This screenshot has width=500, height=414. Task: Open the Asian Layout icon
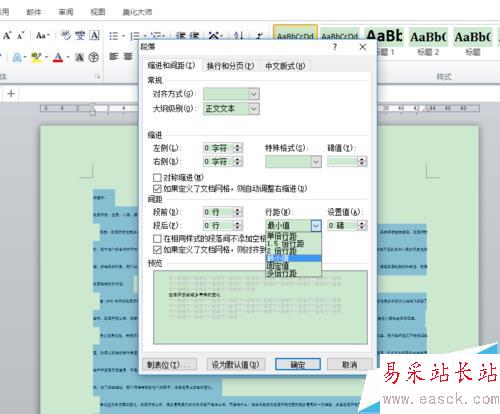coord(214,35)
